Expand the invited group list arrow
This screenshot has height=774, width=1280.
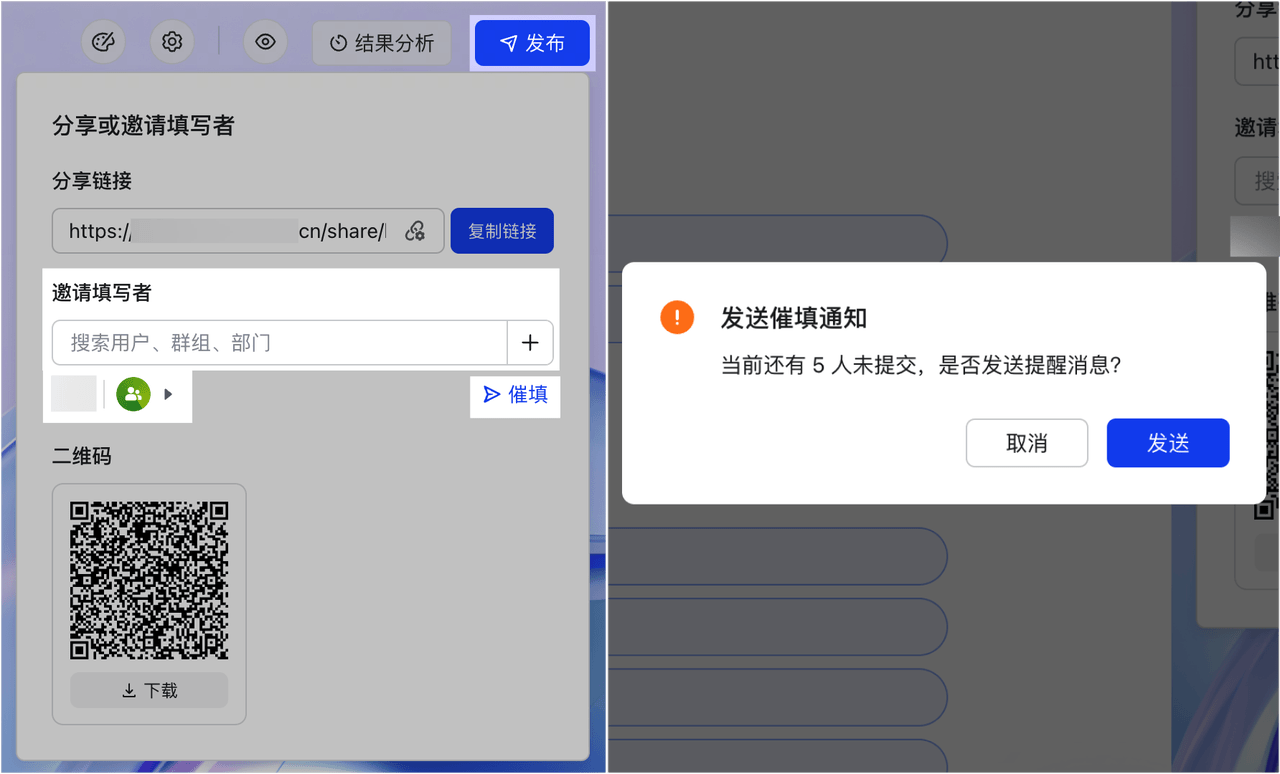pyautogui.click(x=168, y=394)
